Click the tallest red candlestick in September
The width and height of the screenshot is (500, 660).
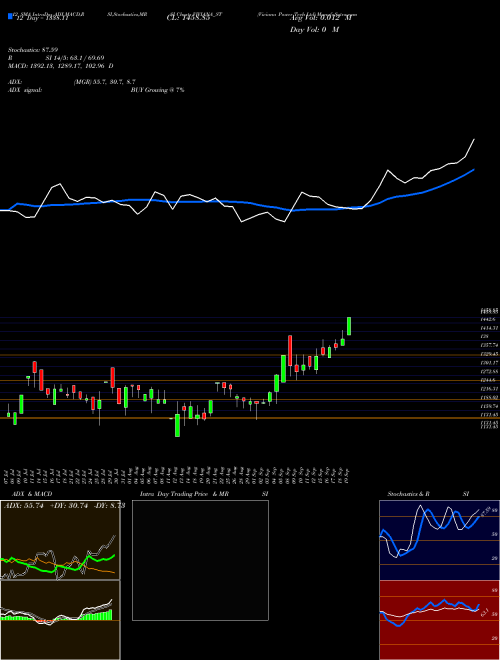click(290, 351)
